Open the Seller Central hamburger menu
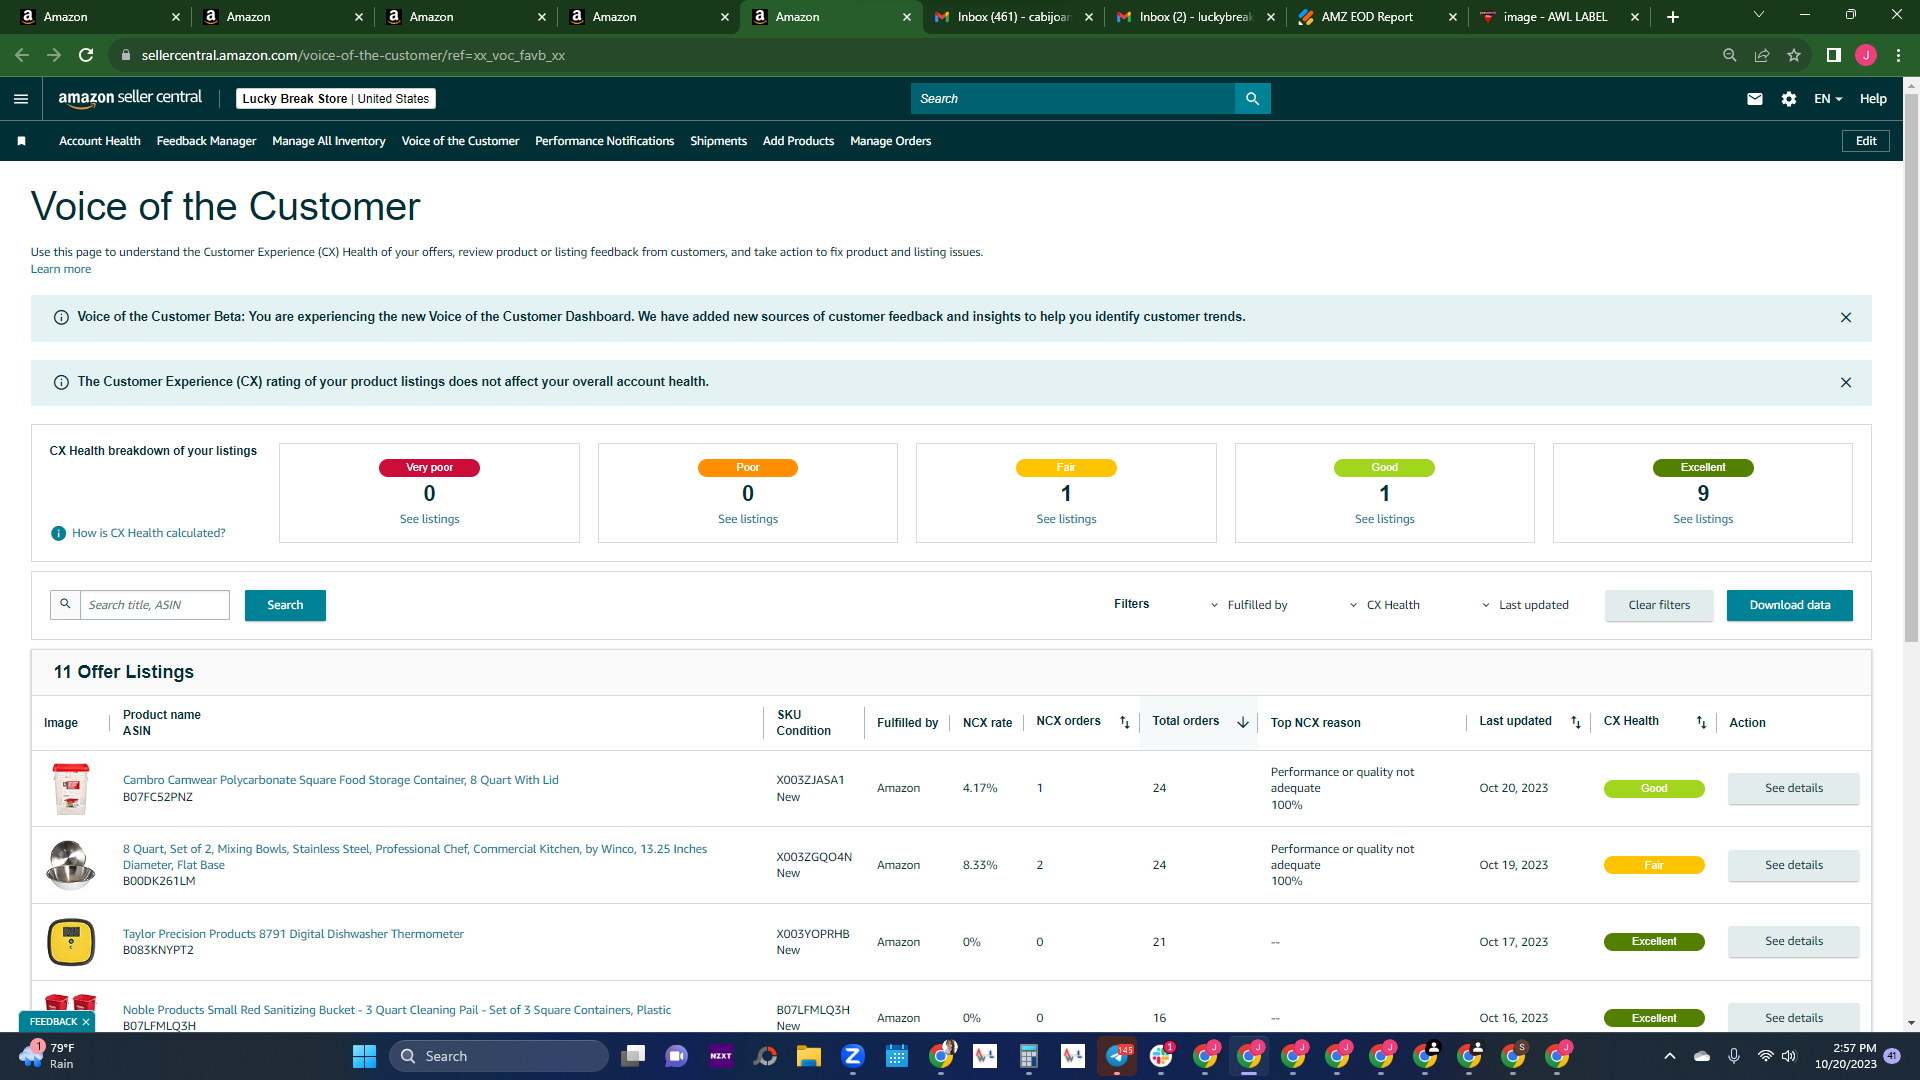This screenshot has height=1080, width=1920. [x=21, y=99]
